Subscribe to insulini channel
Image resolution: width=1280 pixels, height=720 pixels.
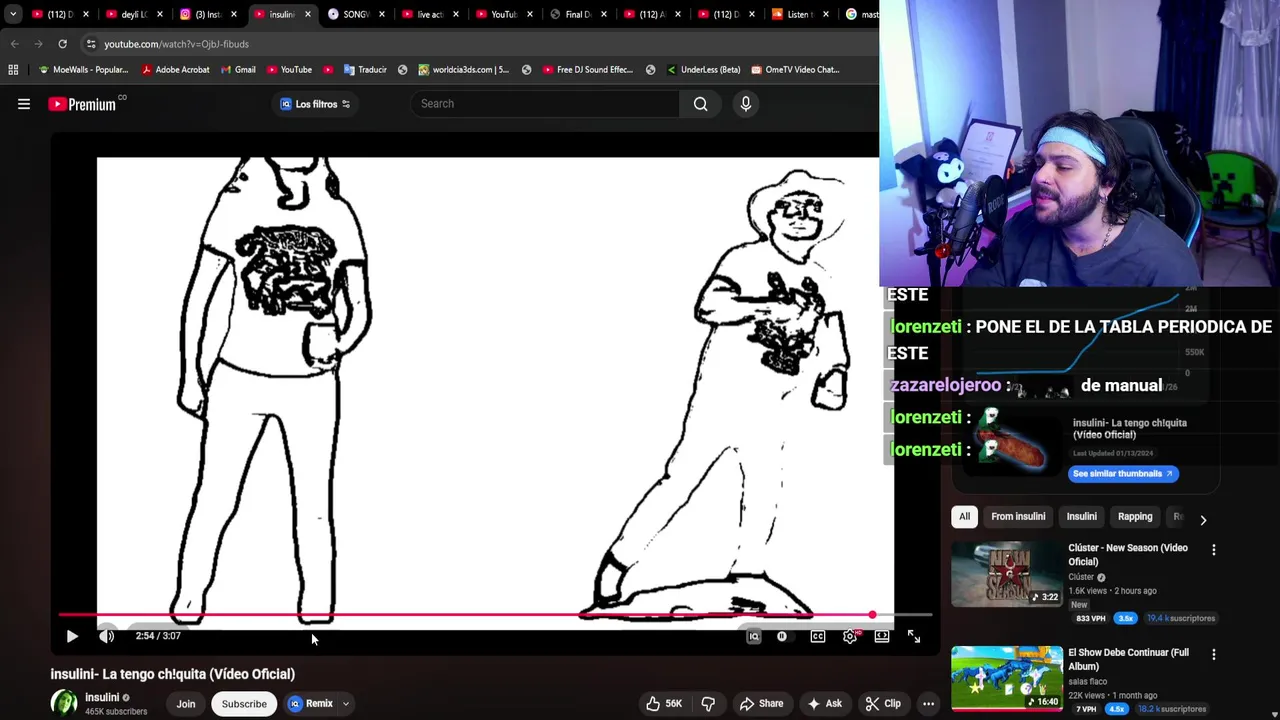pos(244,704)
